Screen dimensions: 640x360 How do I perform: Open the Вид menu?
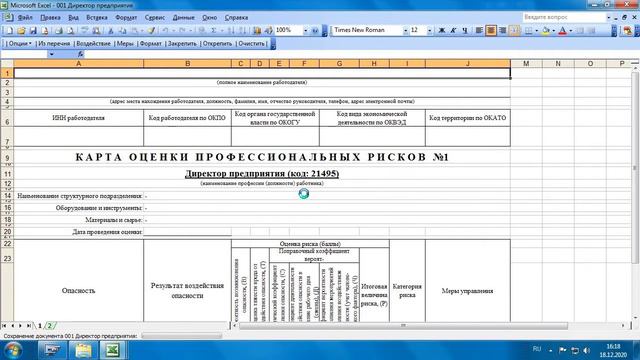click(73, 18)
